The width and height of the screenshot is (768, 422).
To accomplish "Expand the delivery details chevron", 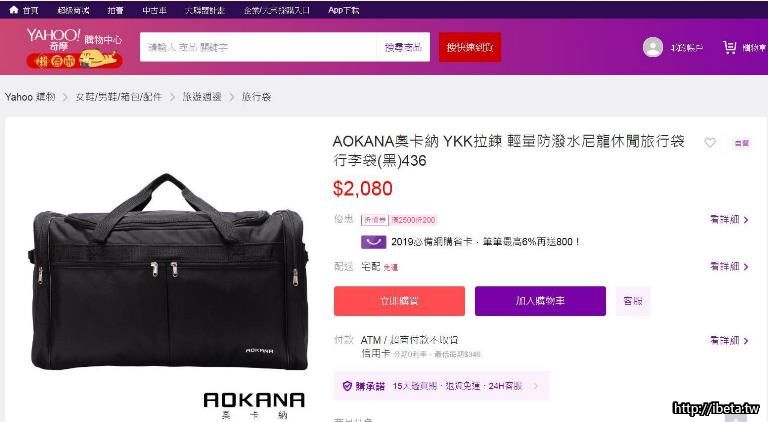I will click(x=746, y=267).
